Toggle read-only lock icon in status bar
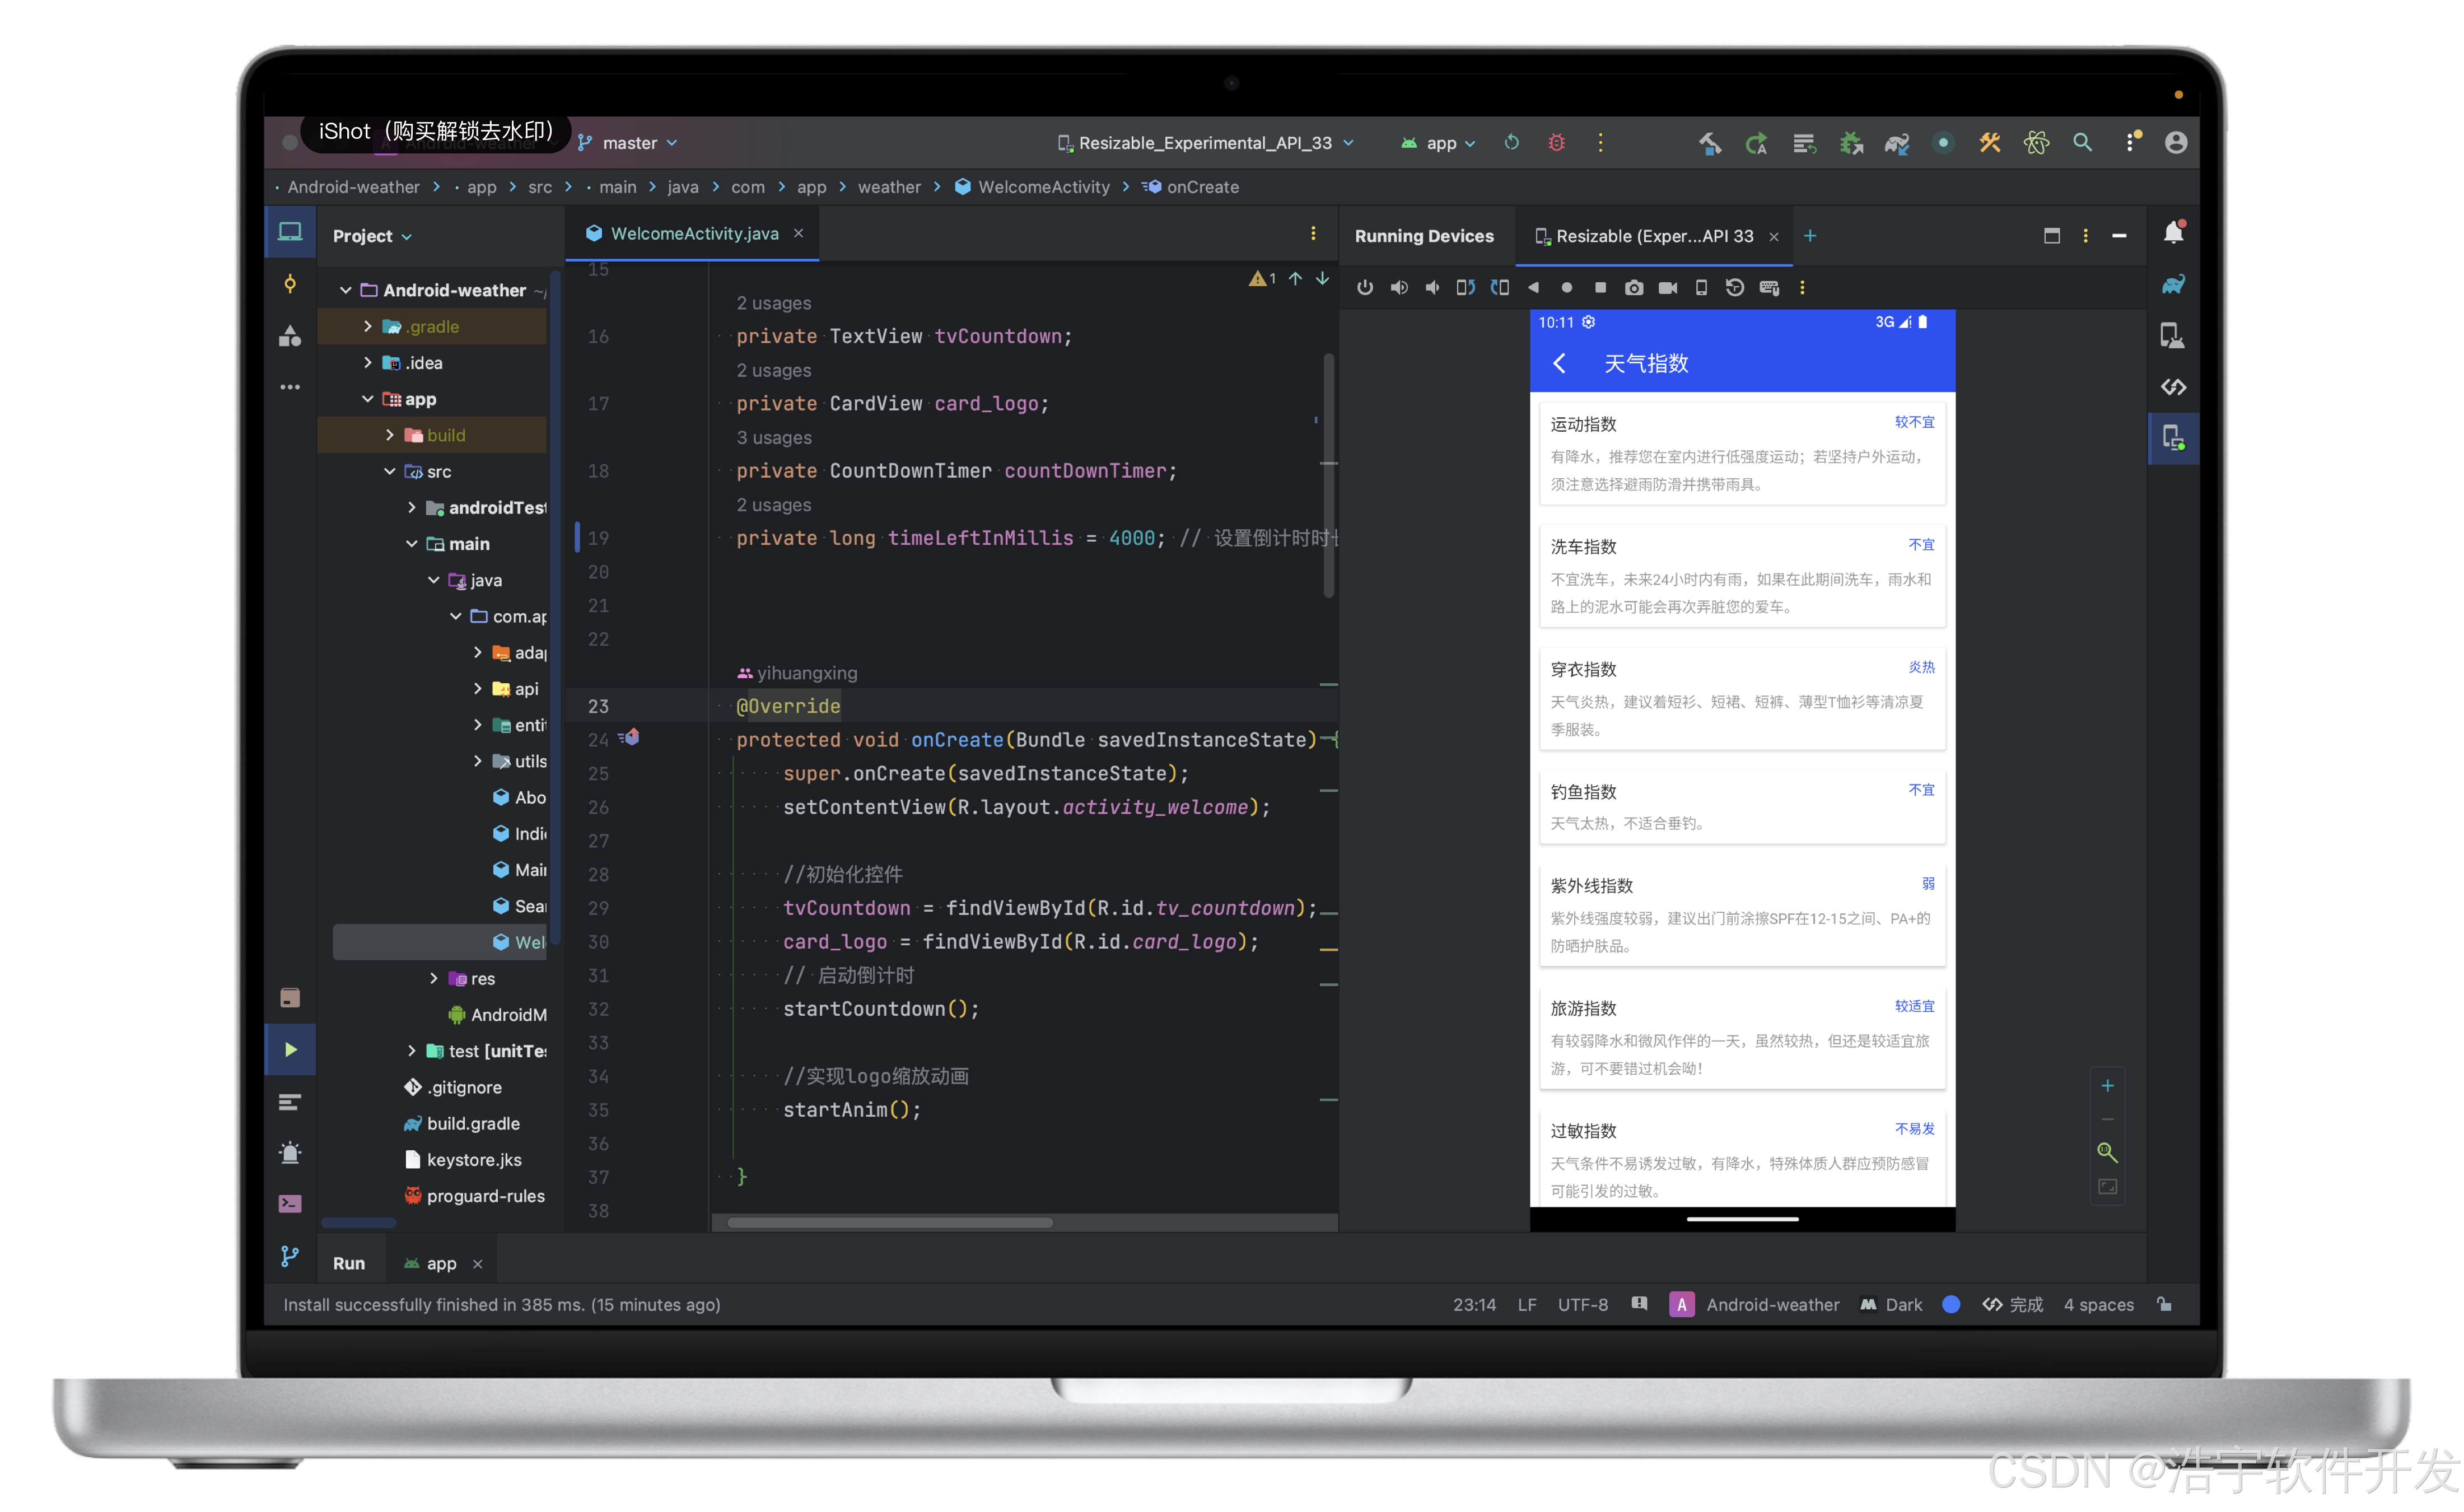The width and height of the screenshot is (2464, 1512). point(2164,1305)
